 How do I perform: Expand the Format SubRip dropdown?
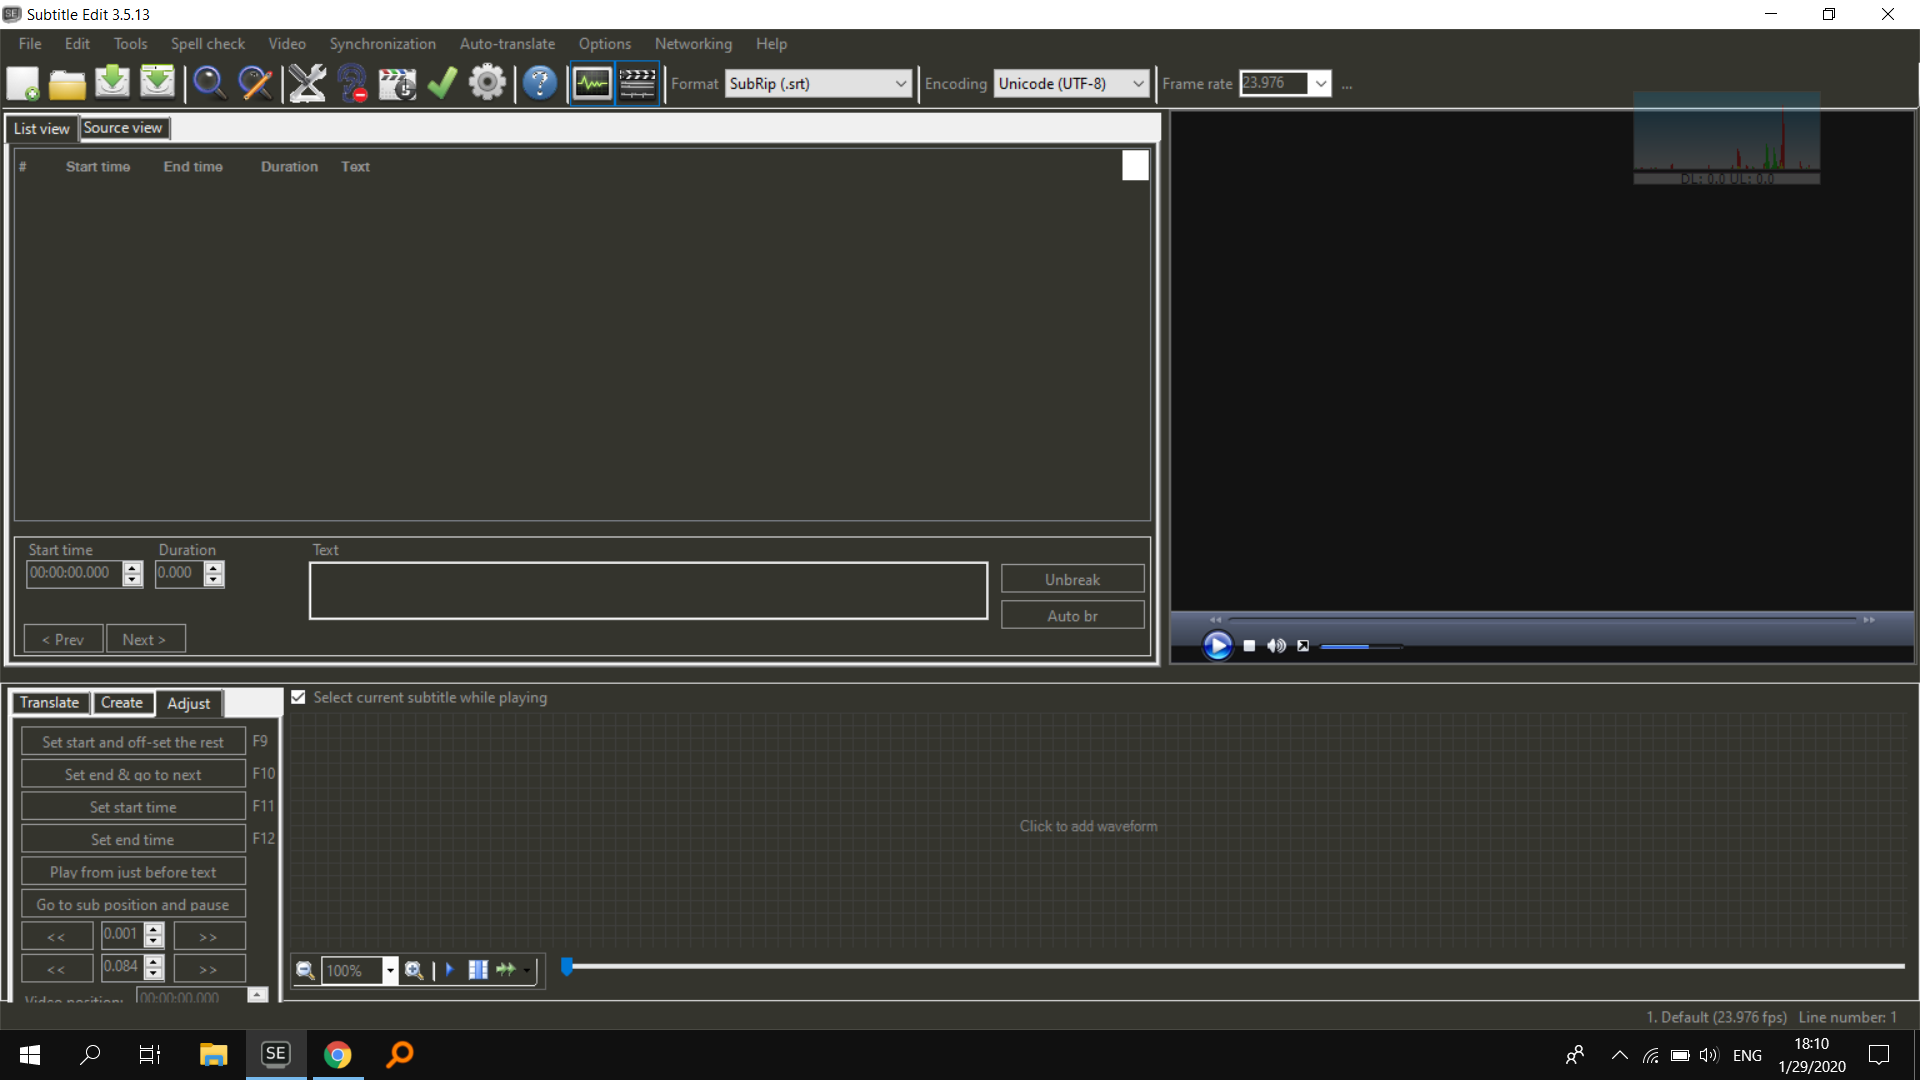tap(900, 84)
